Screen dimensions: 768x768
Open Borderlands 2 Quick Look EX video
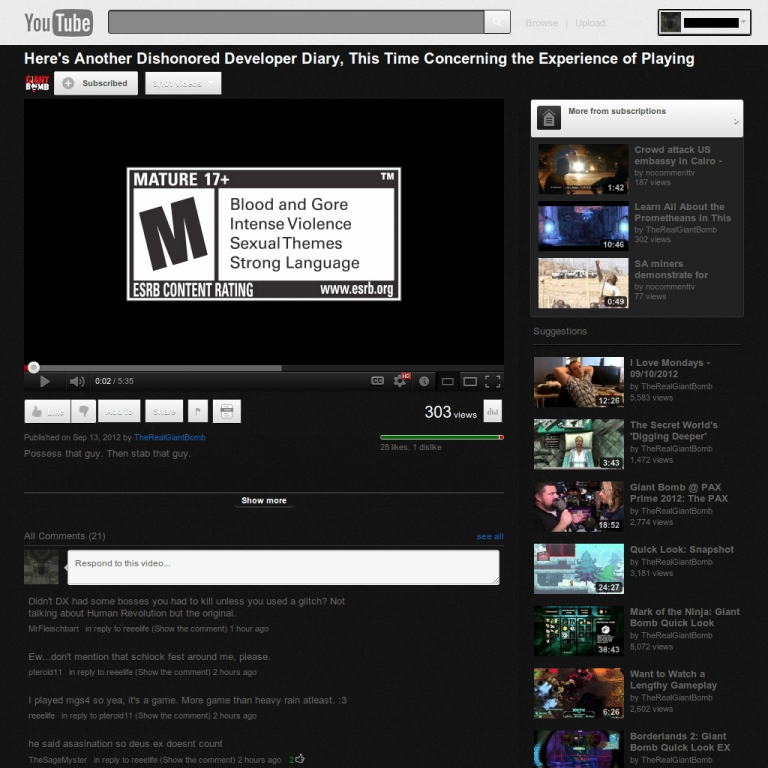point(679,742)
